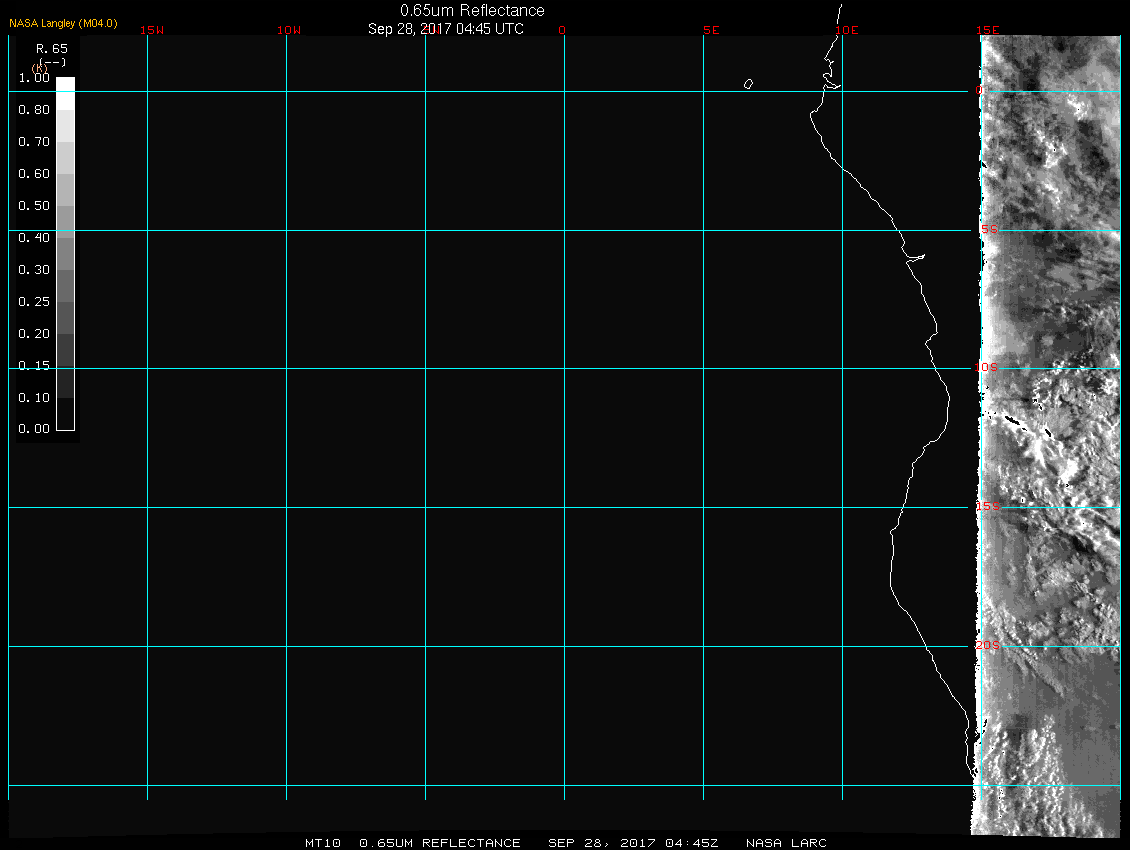Screen dimensions: 1130x850
Task: Click the 15S latitude label
Action: tap(988, 507)
